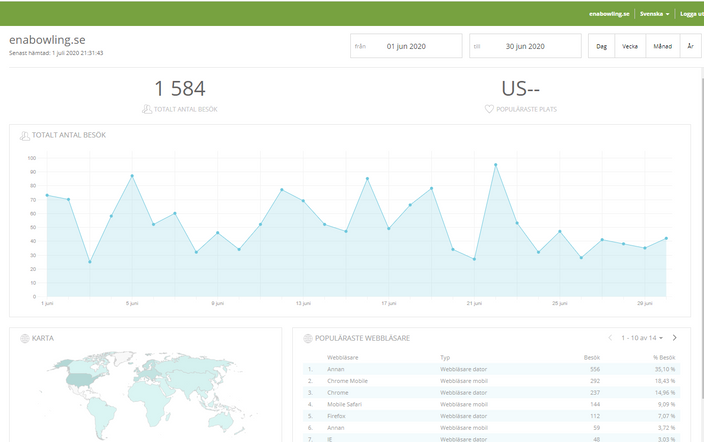The height and width of the screenshot is (442, 704).
Task: Click the '% Besök' column header
Action: [x=664, y=358]
